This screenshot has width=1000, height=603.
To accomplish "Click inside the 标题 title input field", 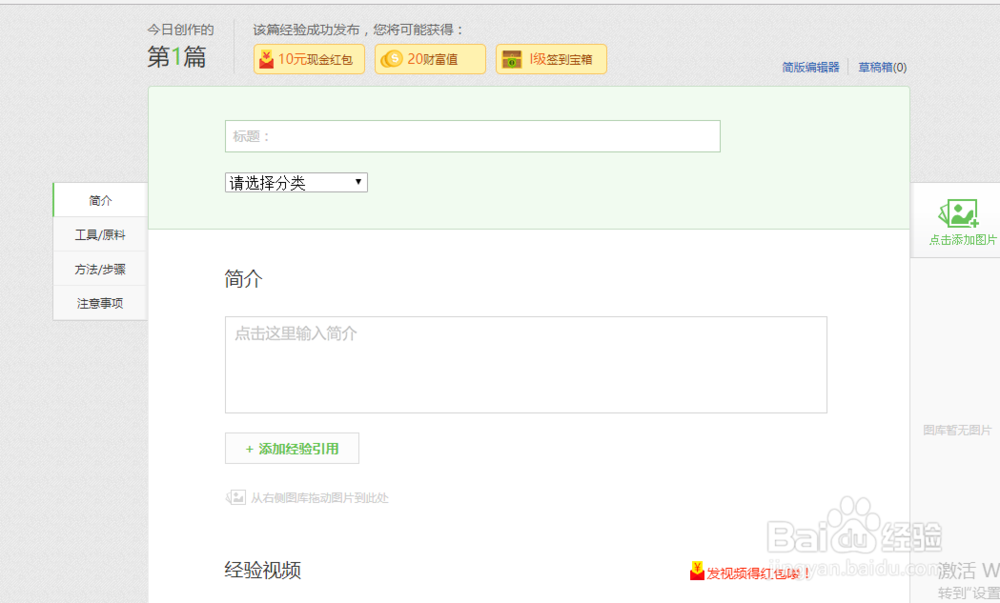I will pyautogui.click(x=472, y=136).
